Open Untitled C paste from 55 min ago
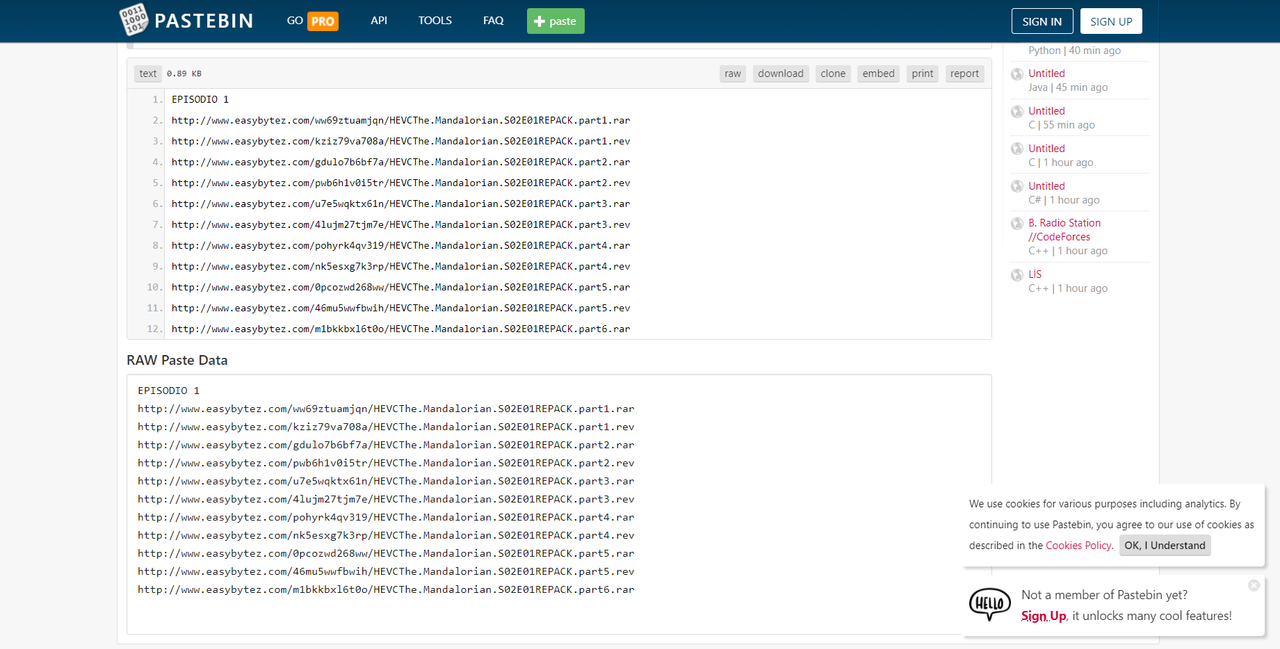Screen dimensions: 1280x649 pyautogui.click(x=1046, y=111)
